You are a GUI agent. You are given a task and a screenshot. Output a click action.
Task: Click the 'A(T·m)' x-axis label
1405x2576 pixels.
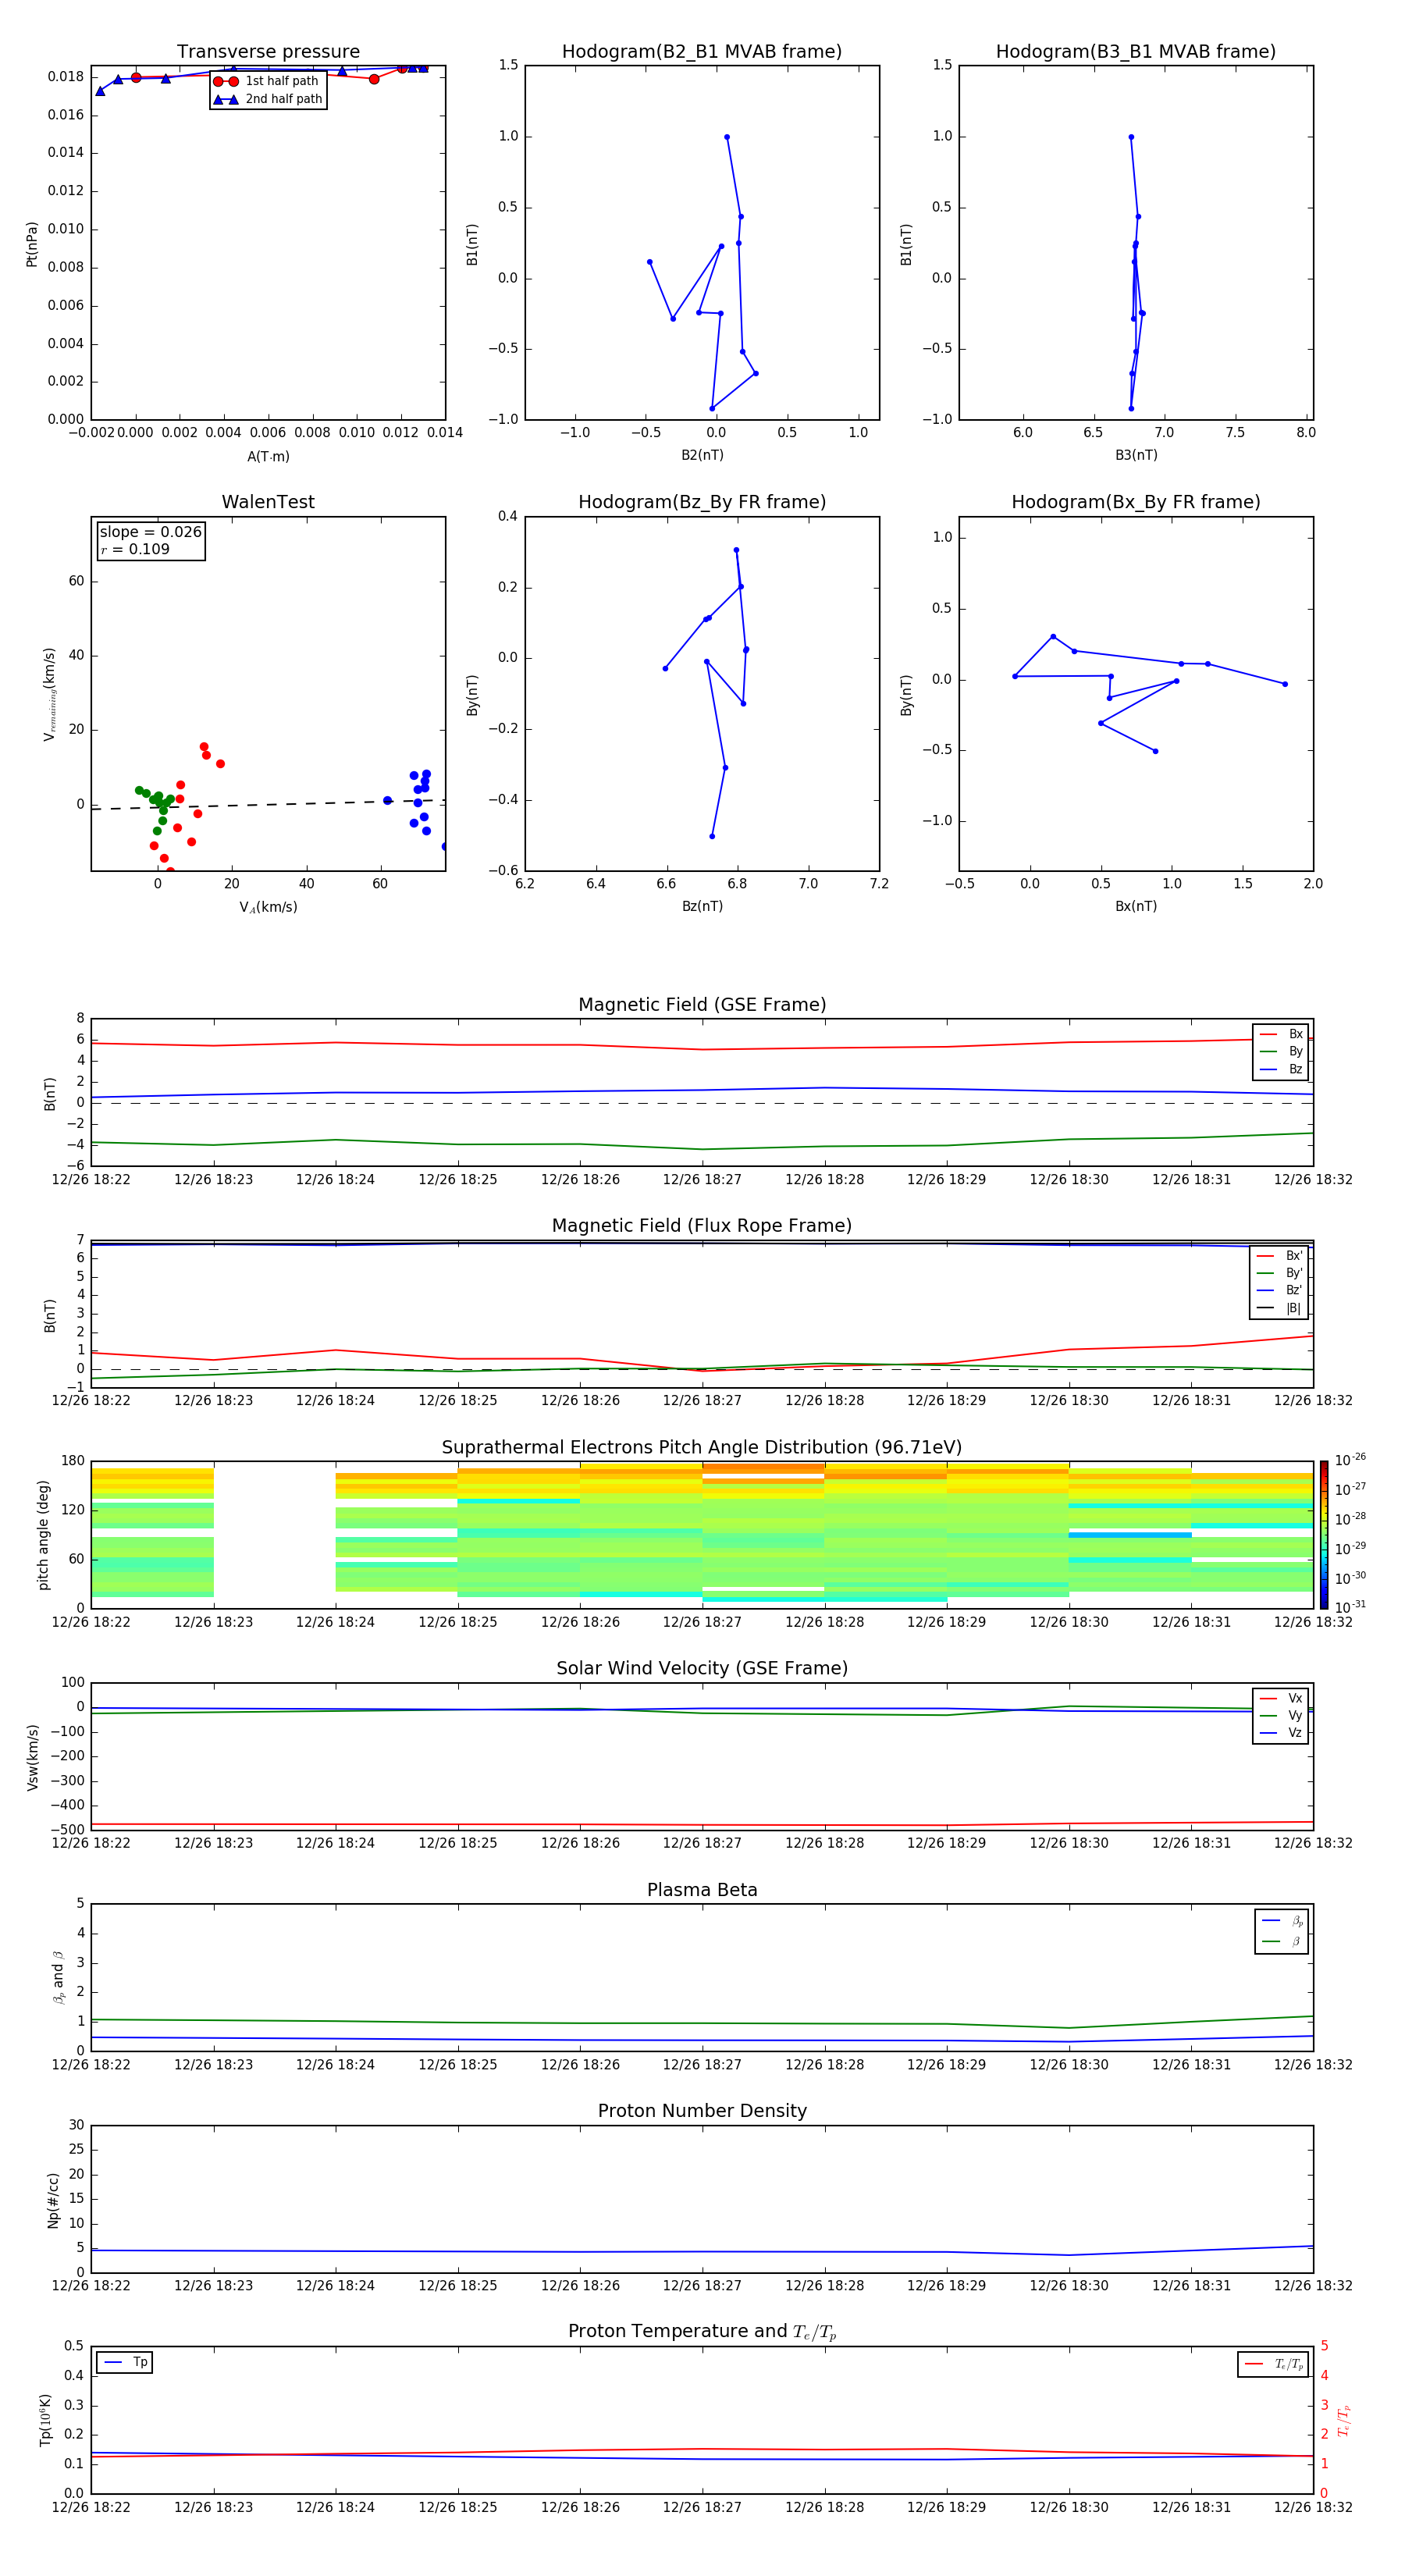click(x=268, y=456)
